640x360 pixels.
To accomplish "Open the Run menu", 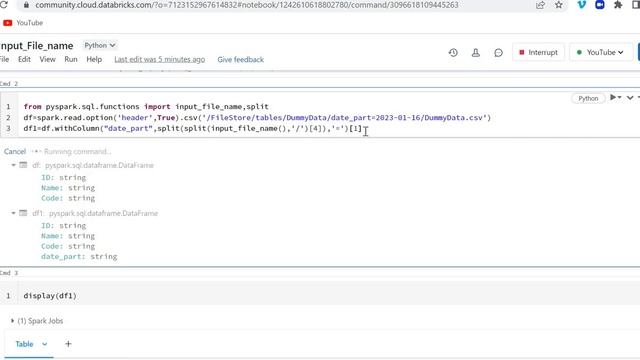I will click(x=71, y=59).
